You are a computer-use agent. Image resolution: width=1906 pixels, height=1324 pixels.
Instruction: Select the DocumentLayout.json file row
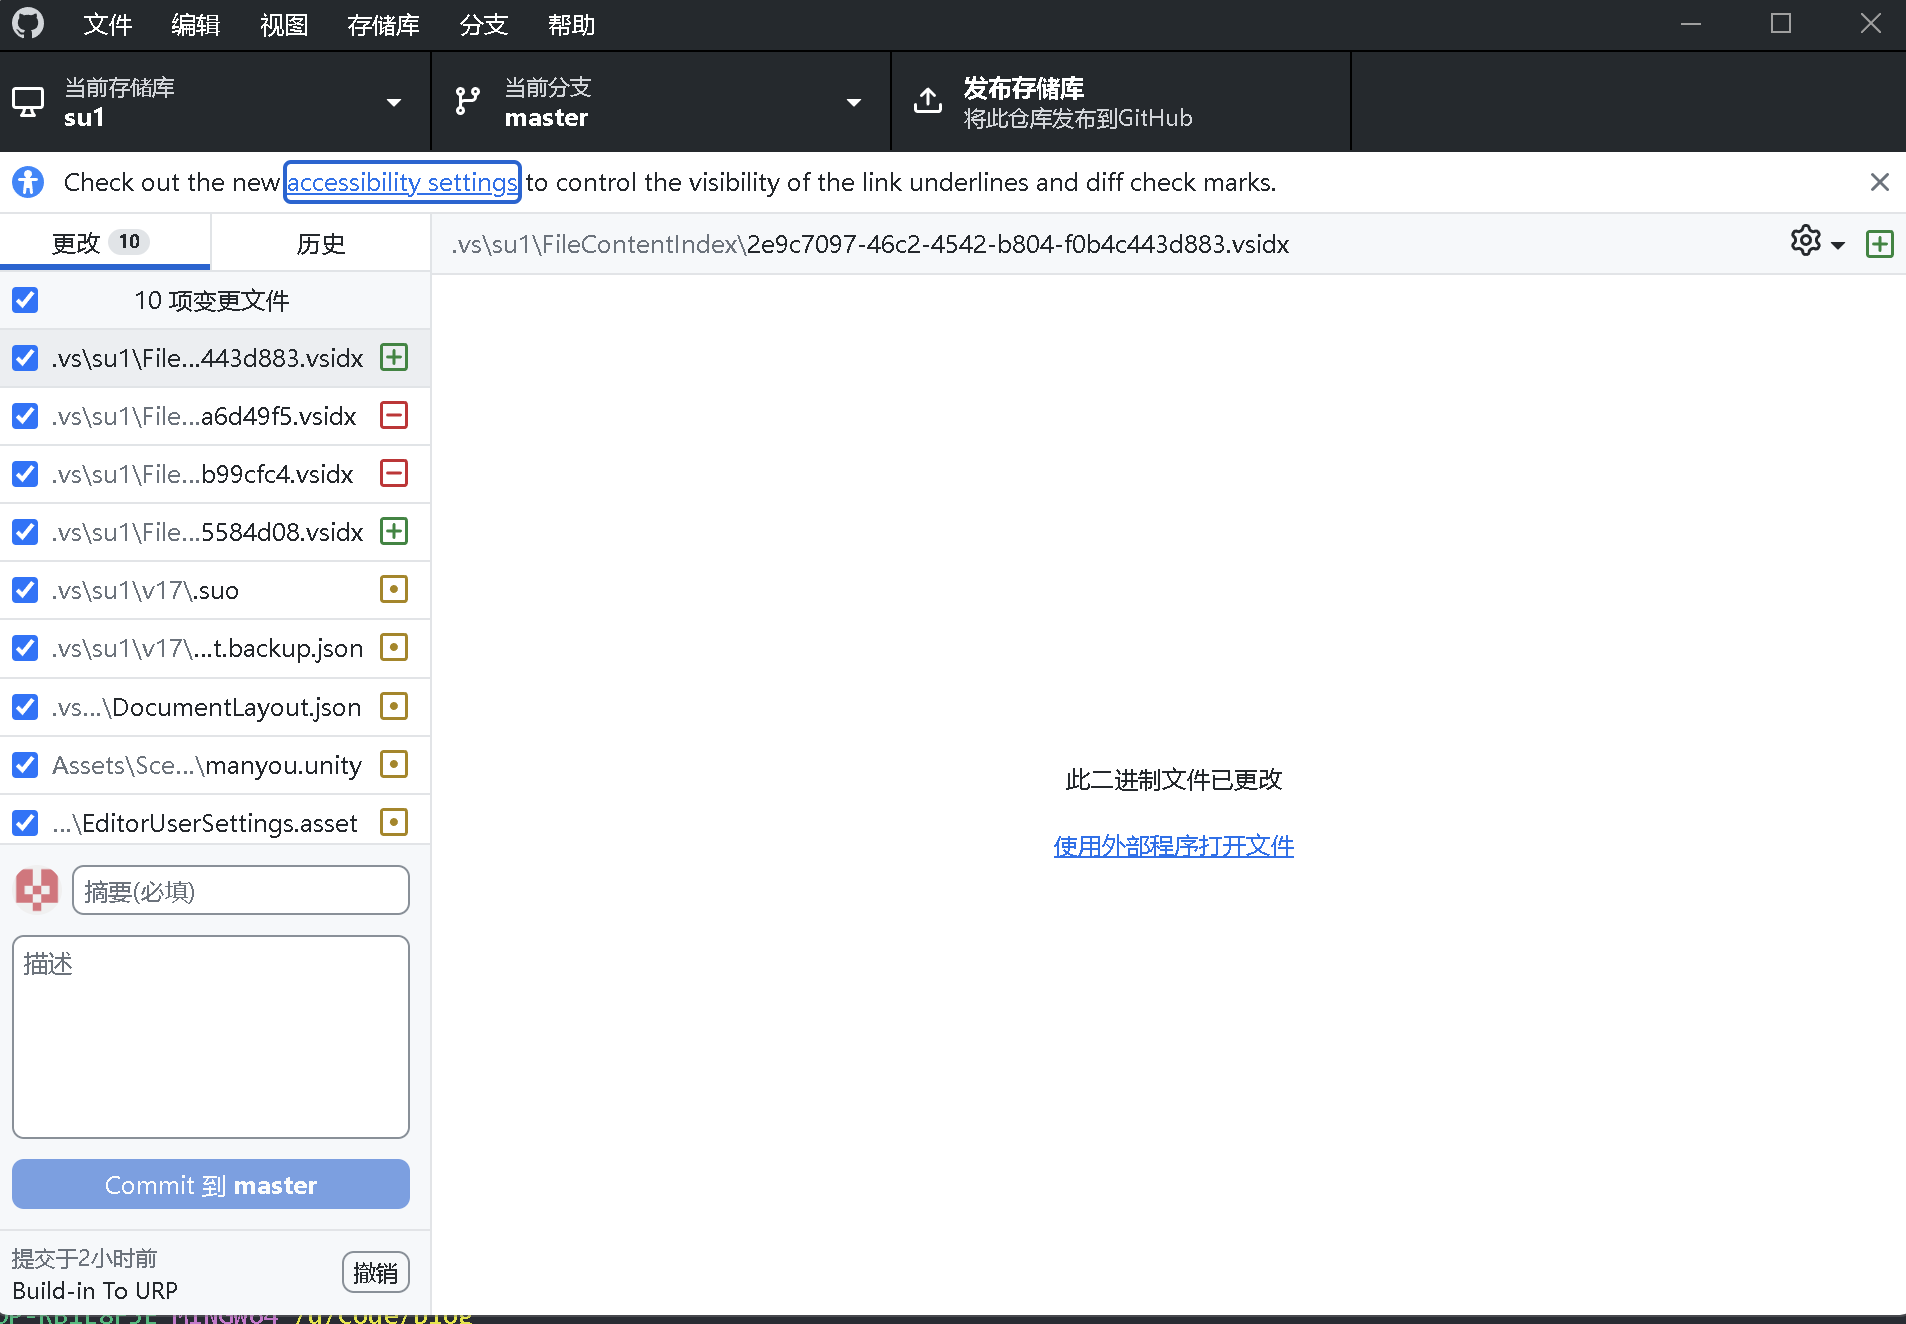click(x=215, y=707)
